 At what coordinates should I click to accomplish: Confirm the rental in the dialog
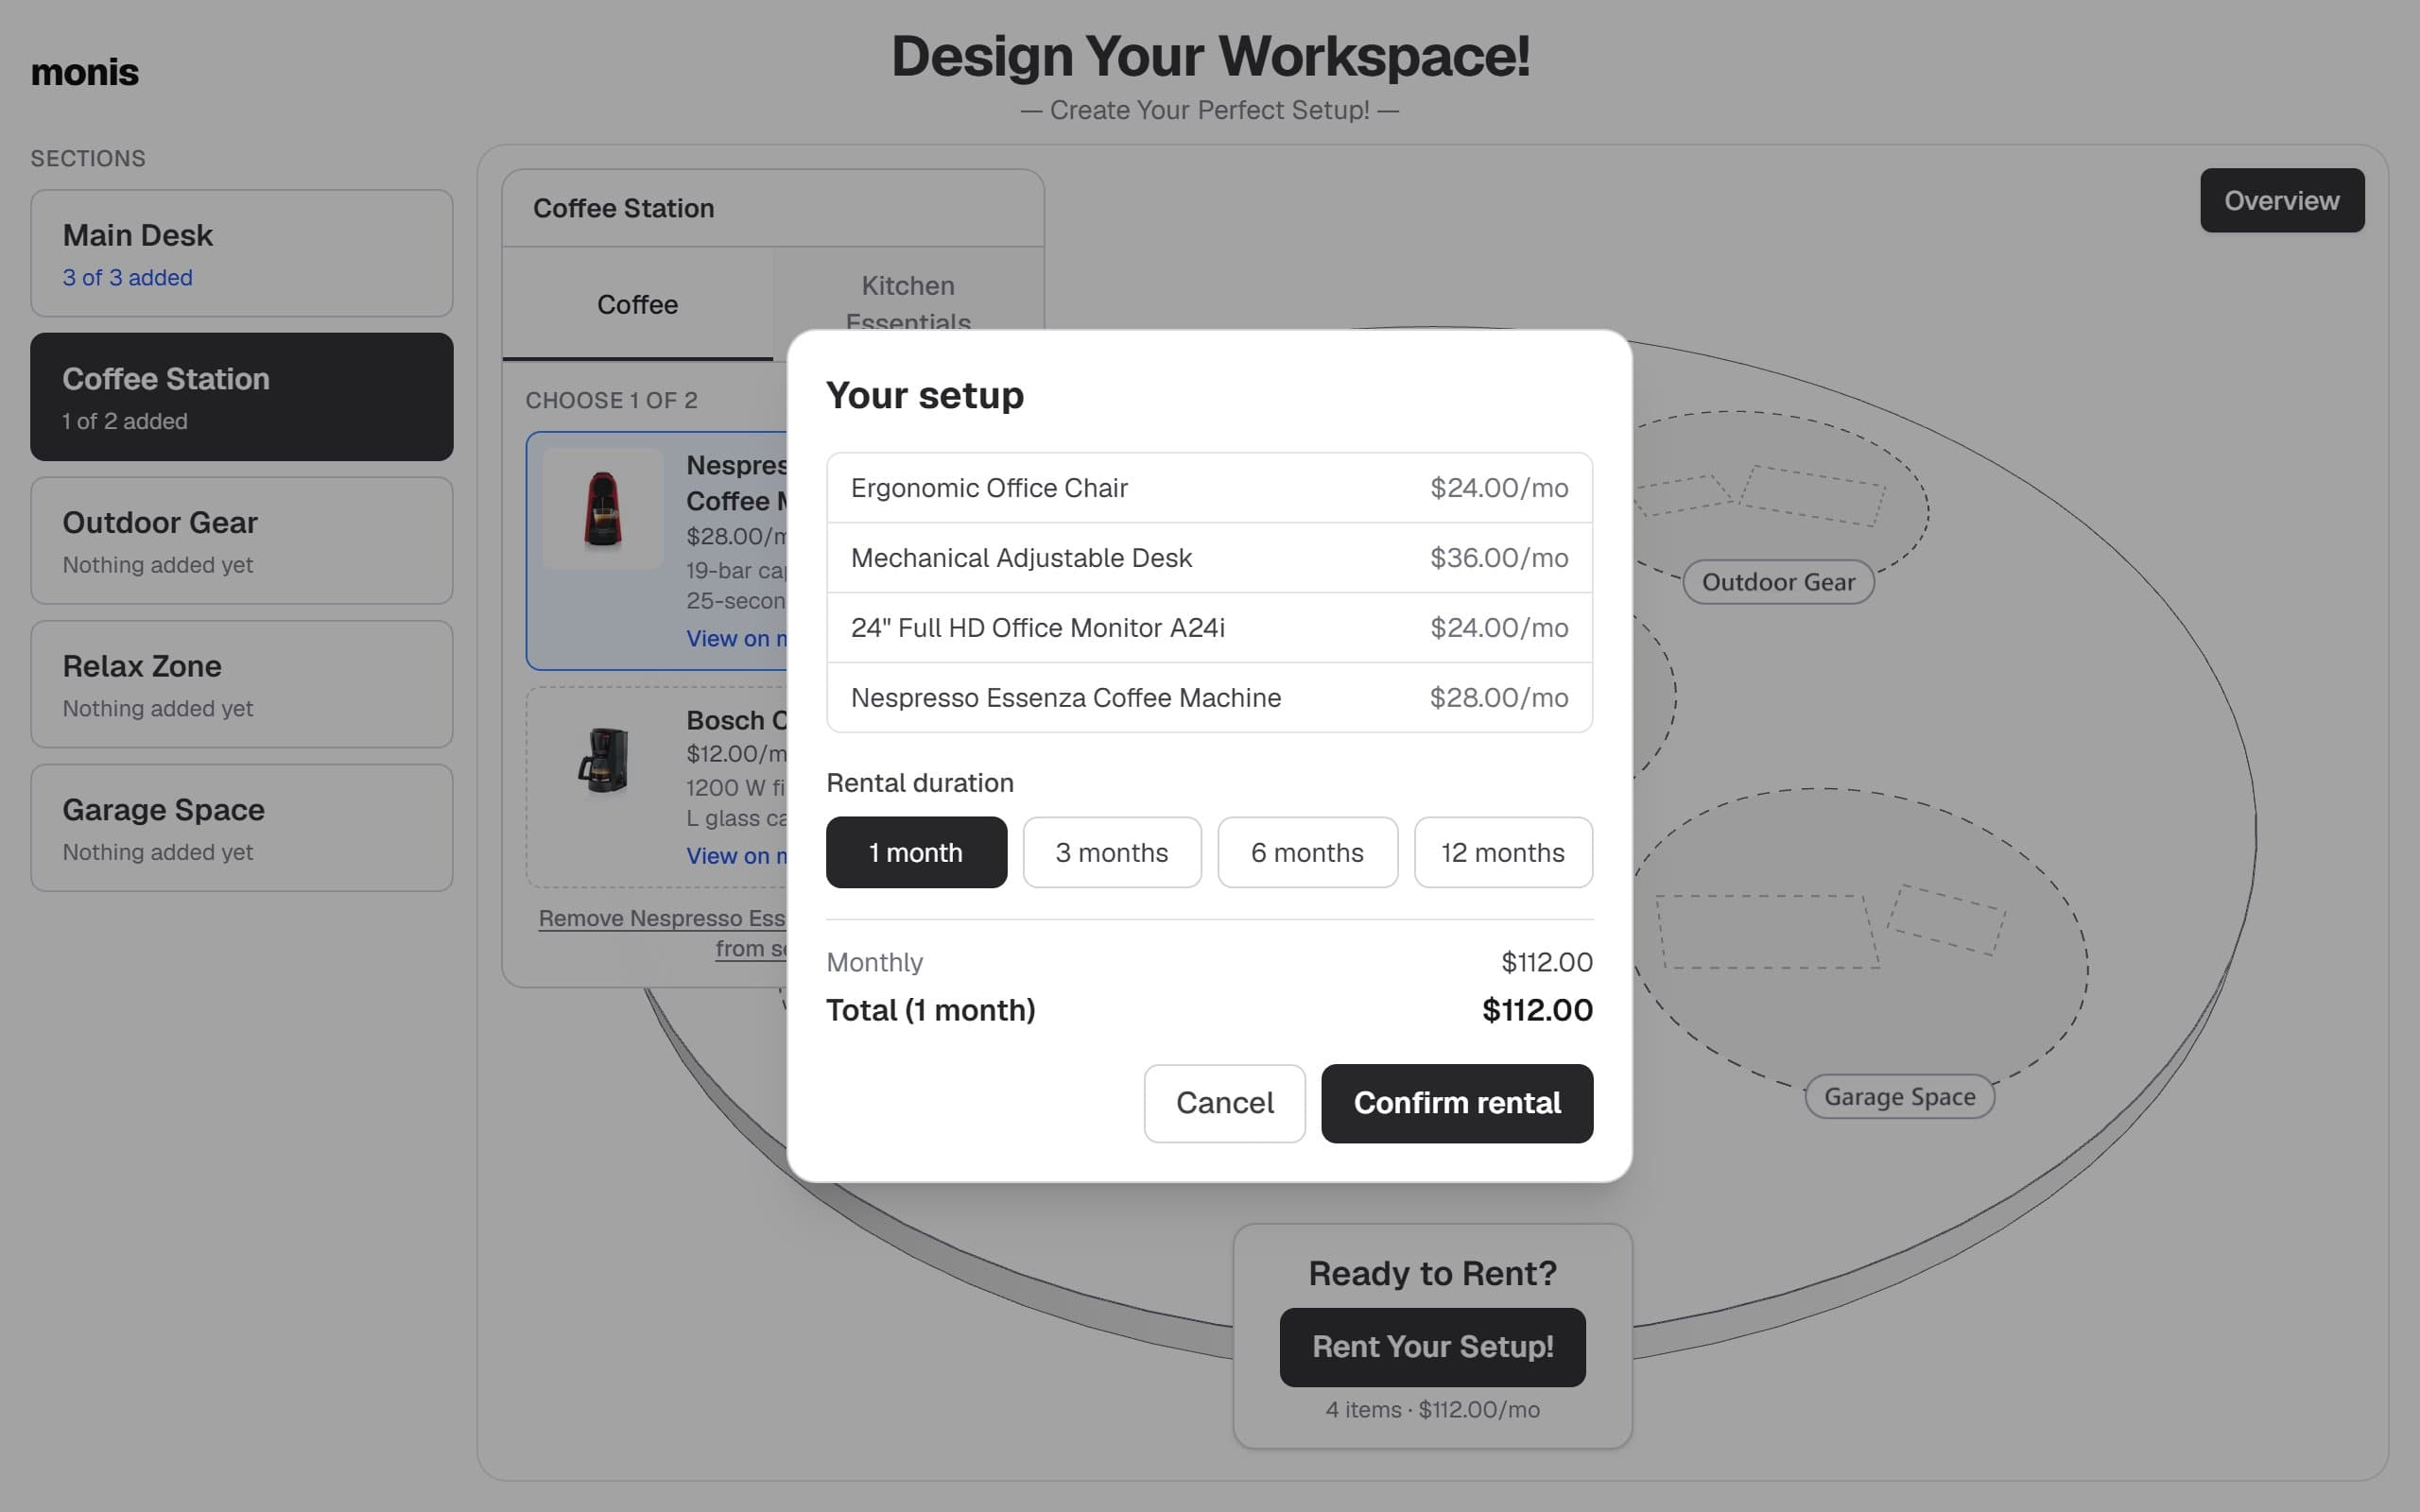[x=1457, y=1103]
